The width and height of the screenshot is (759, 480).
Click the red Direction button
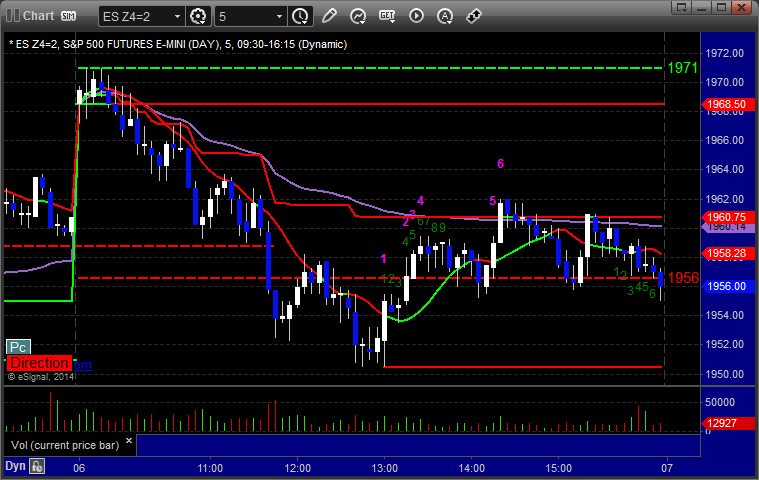tap(39, 363)
